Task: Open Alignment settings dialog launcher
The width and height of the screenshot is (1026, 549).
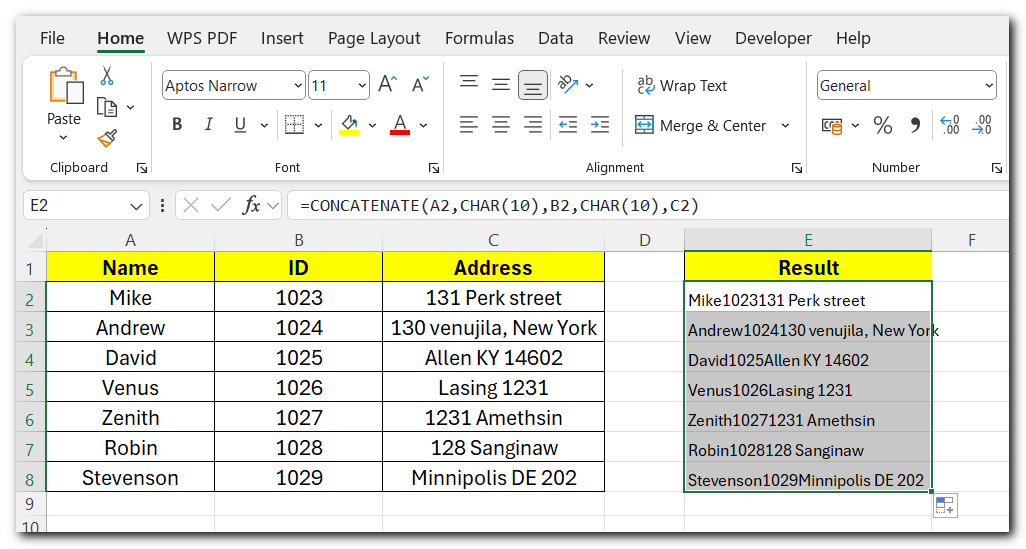Action: (x=797, y=168)
